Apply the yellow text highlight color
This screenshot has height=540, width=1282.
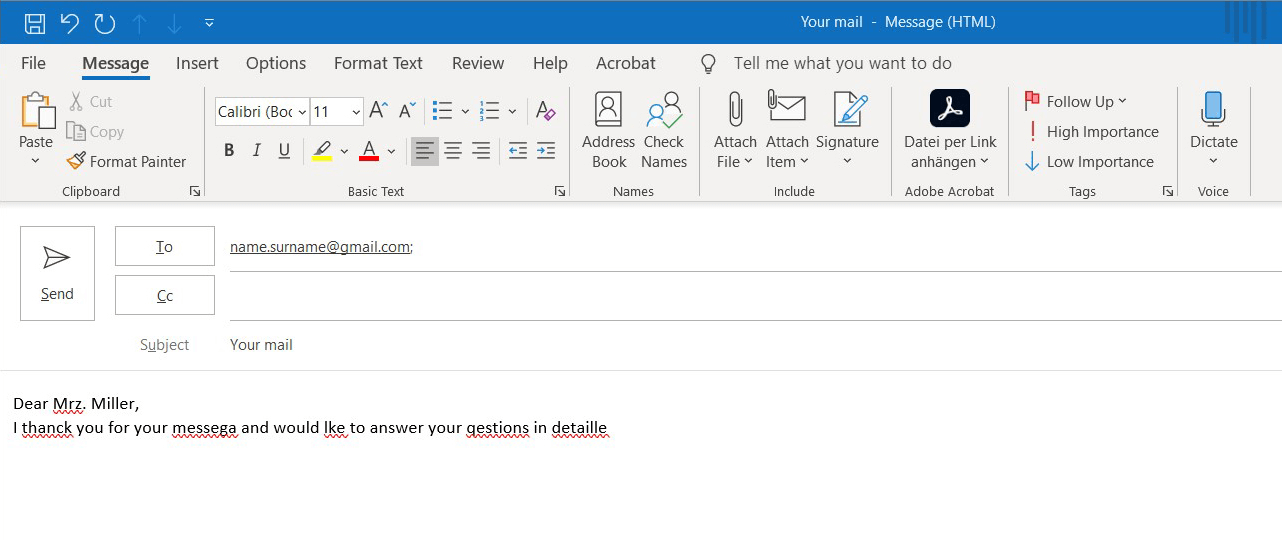pyautogui.click(x=322, y=151)
